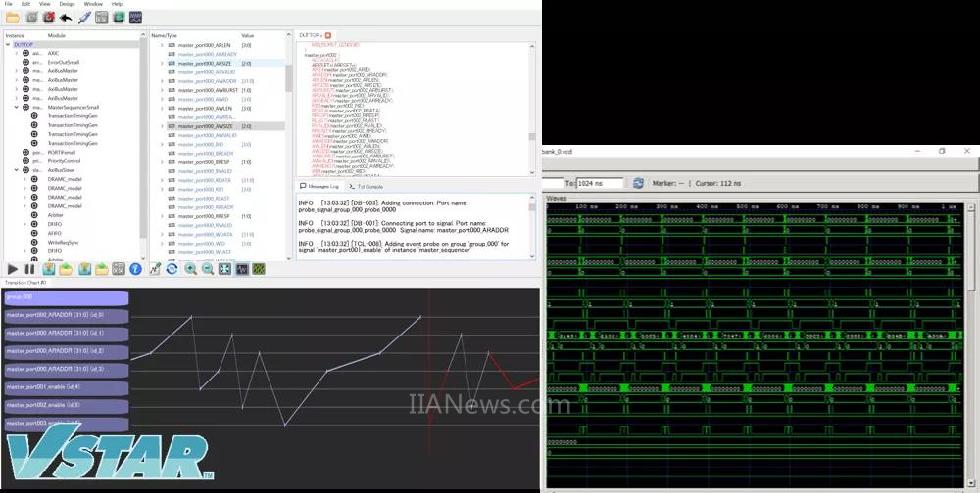Click the open folder icon in top toolbar
980x493 pixels.
pyautogui.click(x=13, y=17)
